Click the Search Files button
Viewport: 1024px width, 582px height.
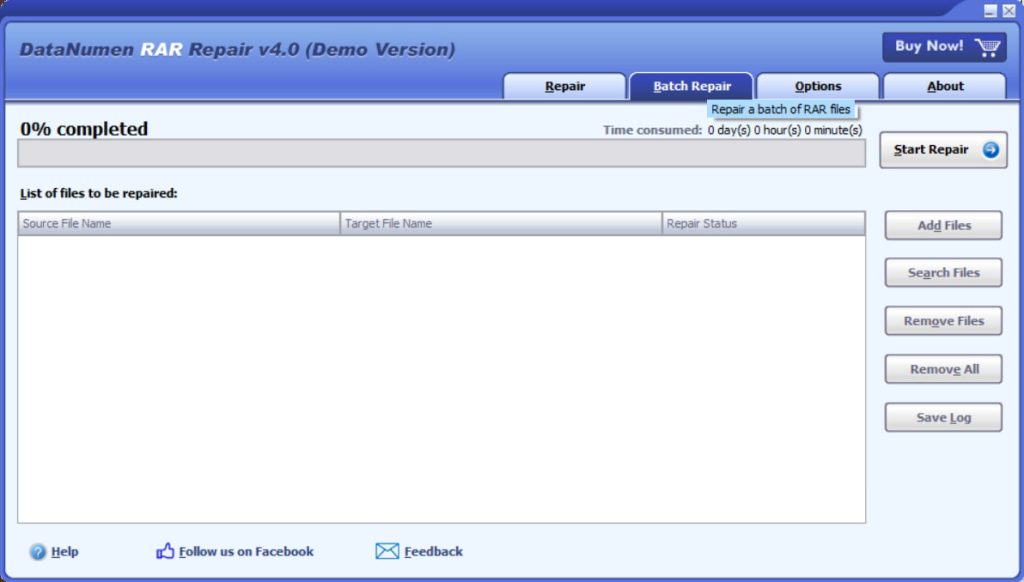tap(944, 273)
